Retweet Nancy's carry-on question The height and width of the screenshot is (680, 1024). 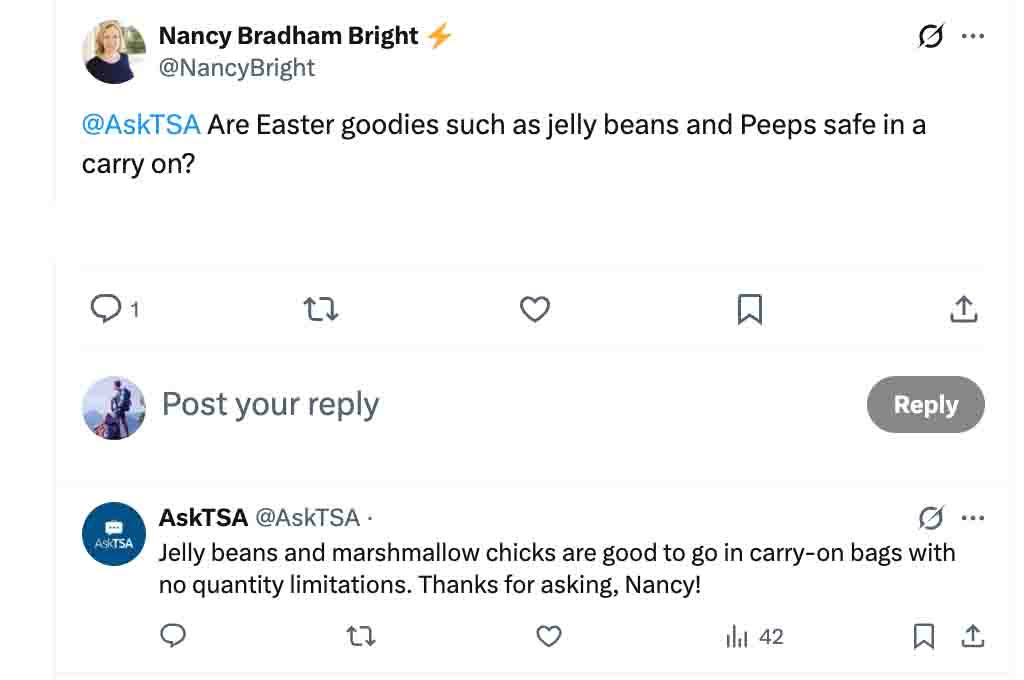click(321, 309)
